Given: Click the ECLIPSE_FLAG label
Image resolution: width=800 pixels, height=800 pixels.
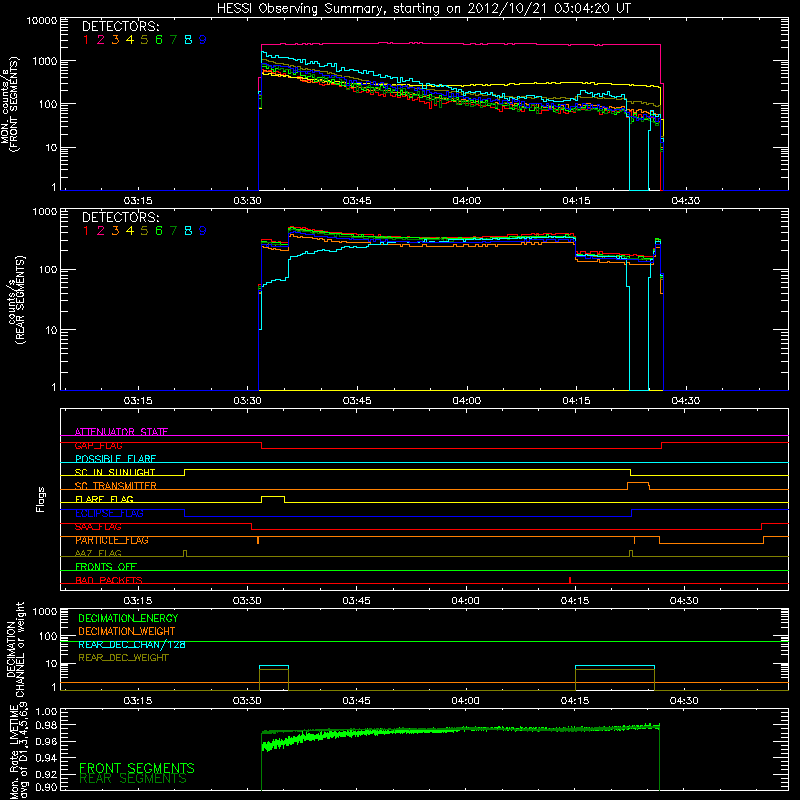Looking at the screenshot, I should (109, 513).
